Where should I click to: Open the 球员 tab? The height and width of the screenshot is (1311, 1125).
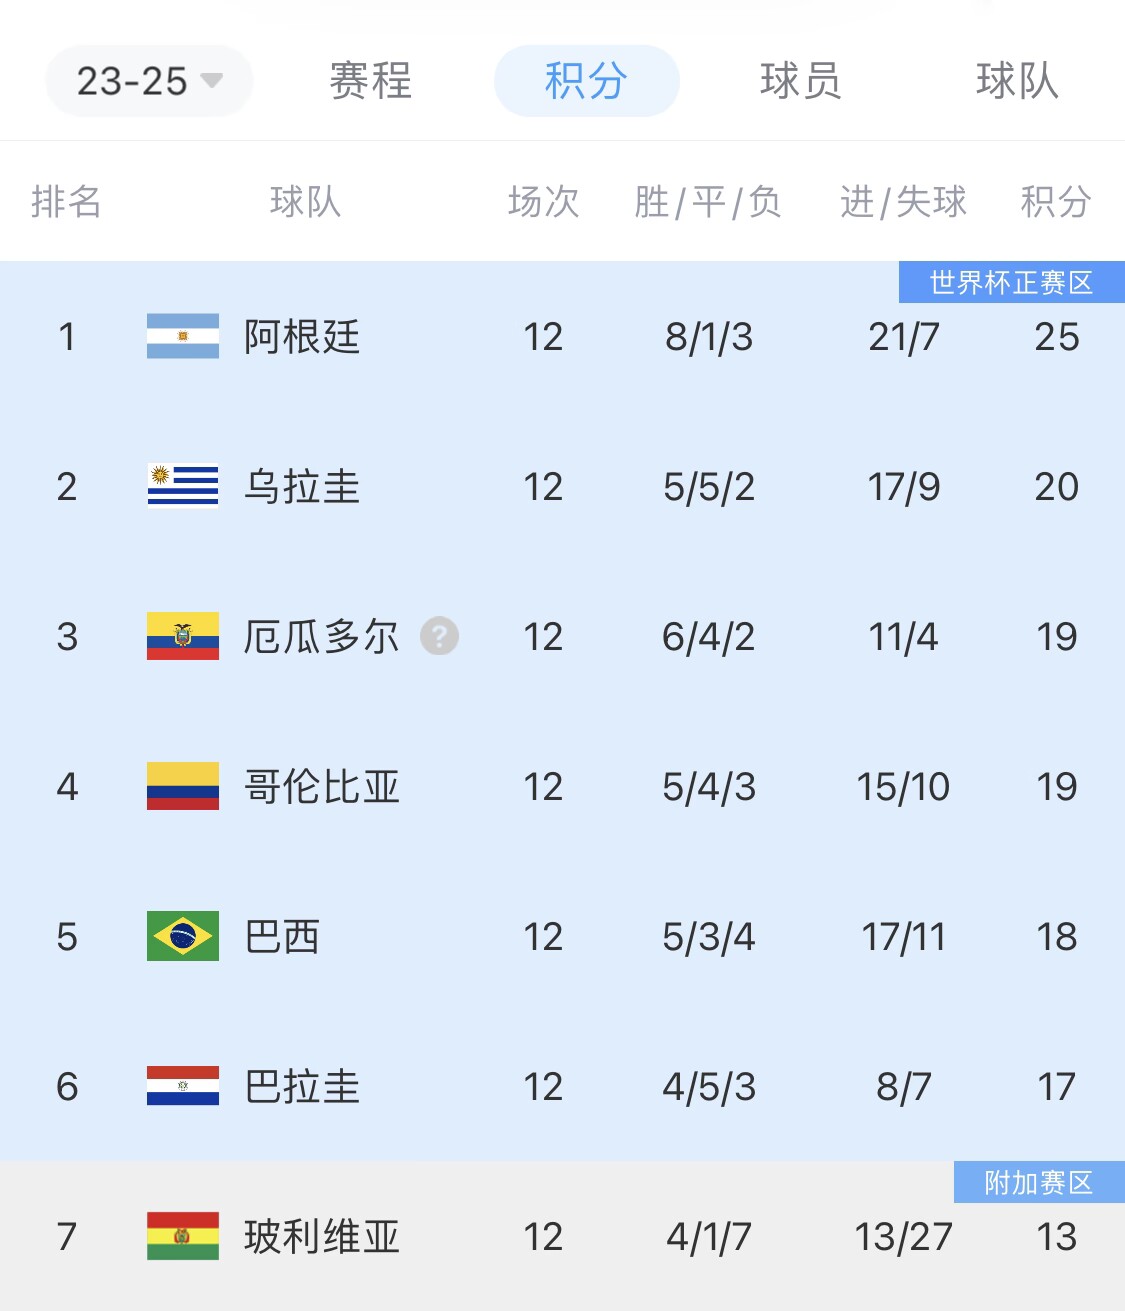pyautogui.click(x=800, y=81)
